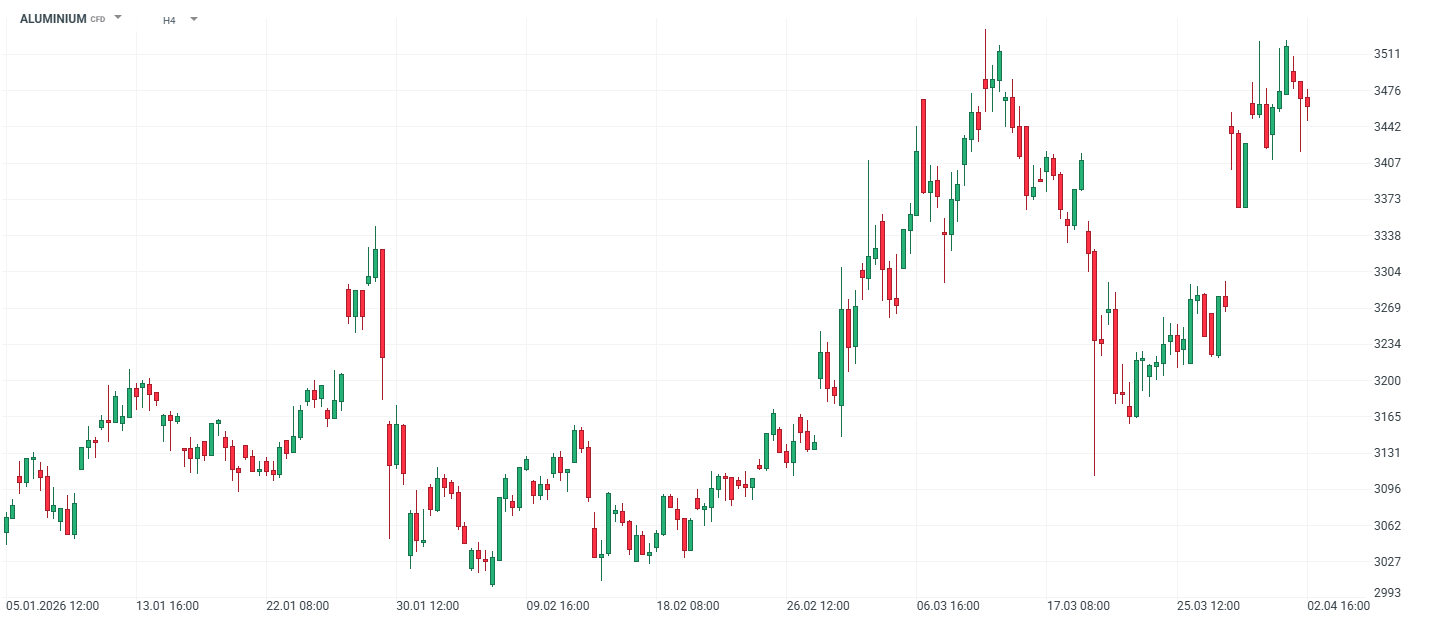Pick the 3131 price scale label
This screenshot has width=1434, height=623.
pos(1387,453)
